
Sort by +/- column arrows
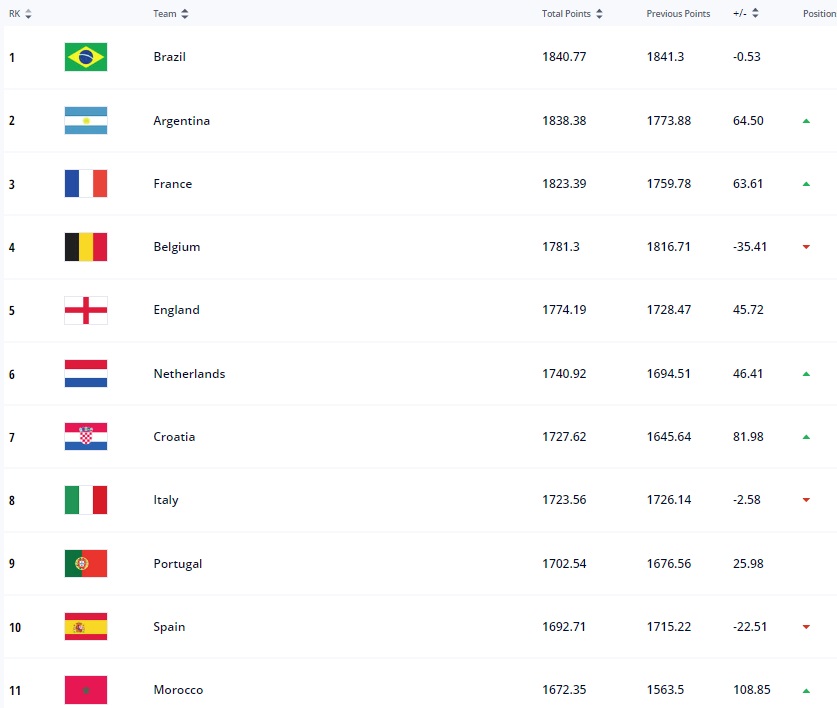755,14
